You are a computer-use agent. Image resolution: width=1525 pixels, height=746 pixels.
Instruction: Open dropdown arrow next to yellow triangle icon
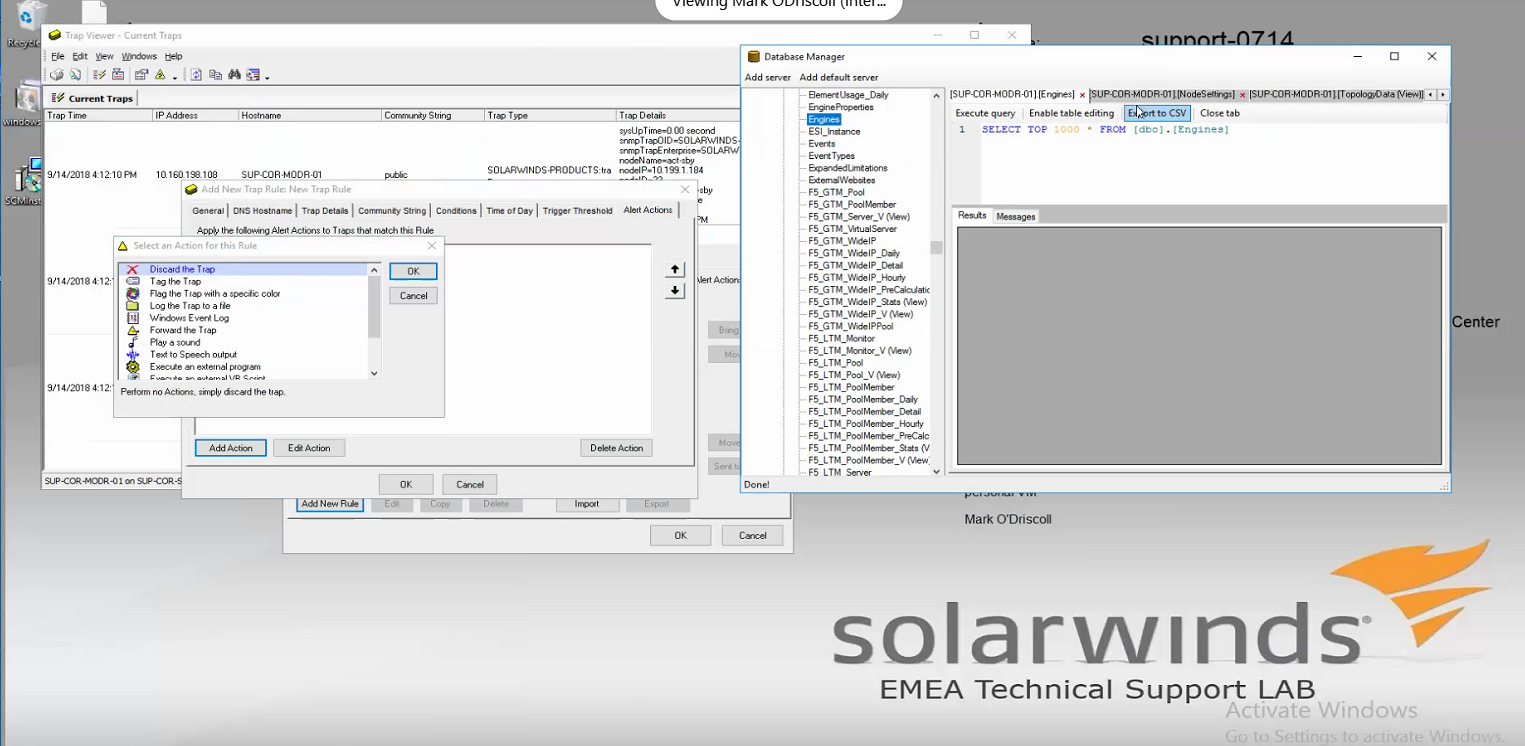(x=174, y=77)
